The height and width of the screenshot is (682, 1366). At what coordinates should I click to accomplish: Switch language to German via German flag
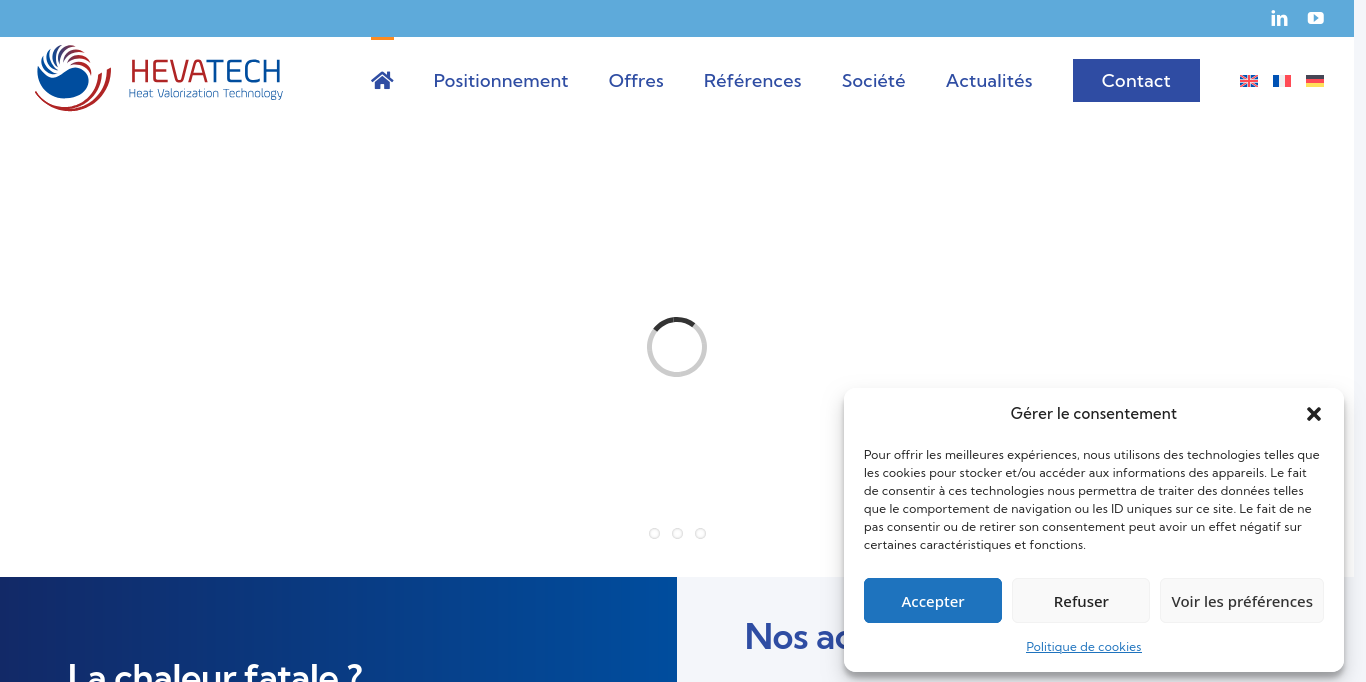point(1315,81)
